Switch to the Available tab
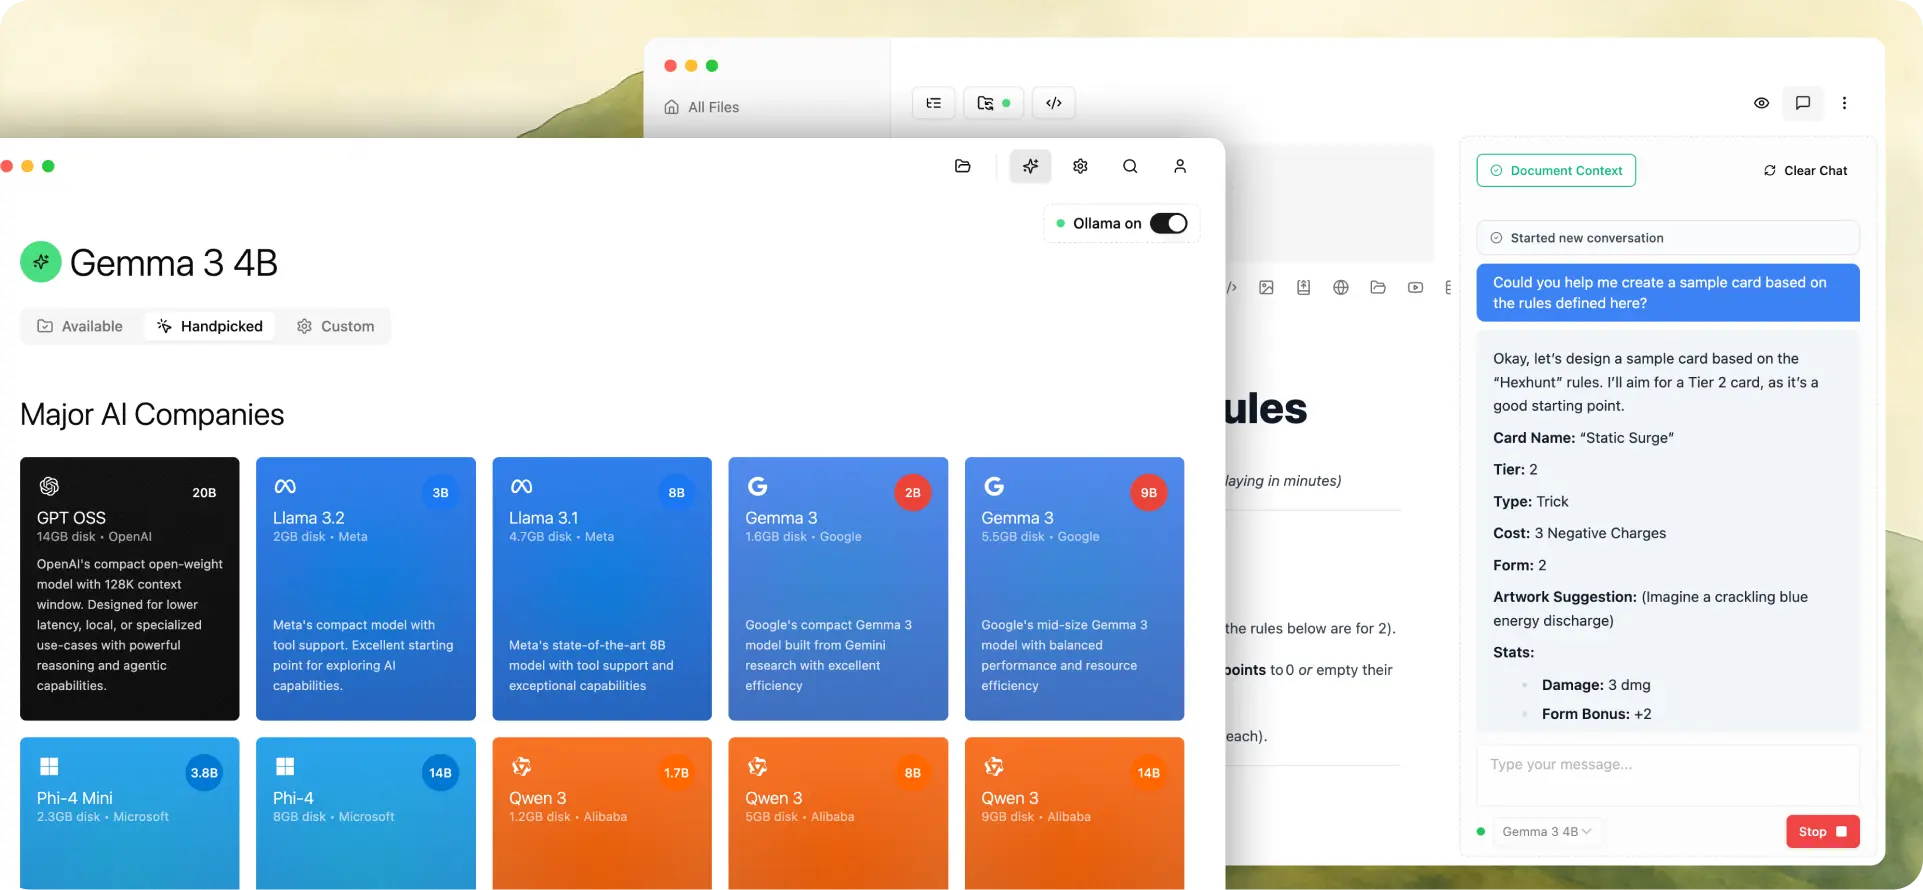The width and height of the screenshot is (1923, 890). [80, 326]
